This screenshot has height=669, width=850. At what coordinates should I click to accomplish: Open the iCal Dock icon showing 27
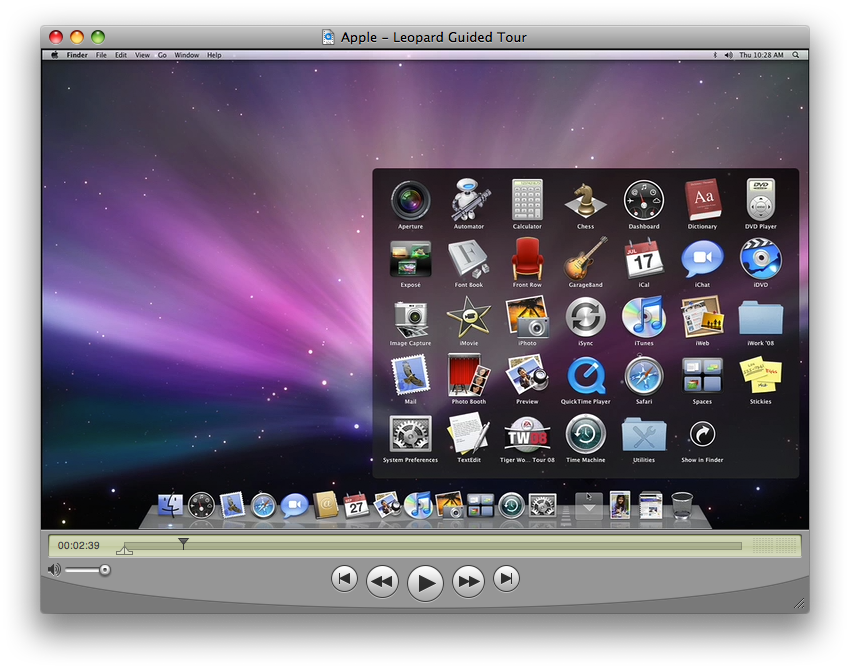(x=356, y=505)
